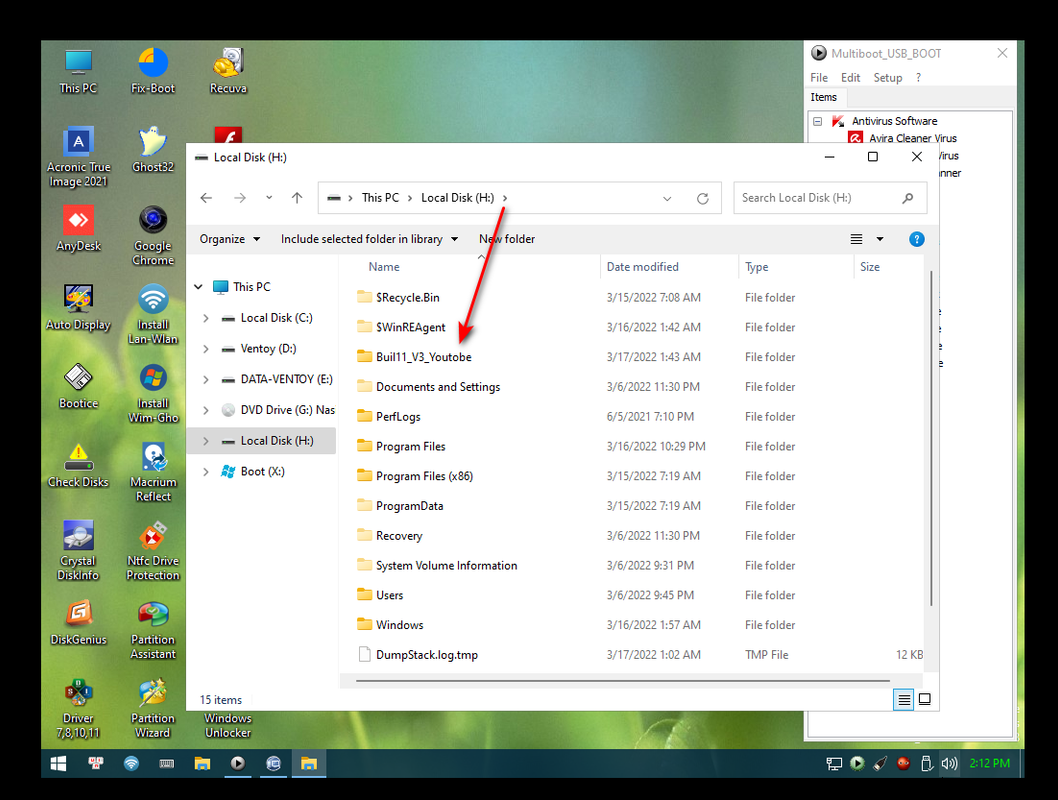The image size is (1058, 800).
Task: Open the This PC desktop icon
Action: pos(78,72)
